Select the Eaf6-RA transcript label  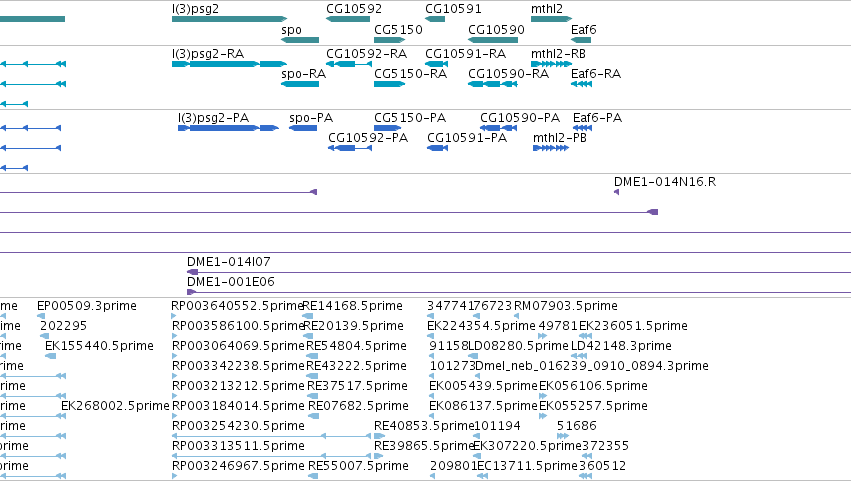point(596,74)
